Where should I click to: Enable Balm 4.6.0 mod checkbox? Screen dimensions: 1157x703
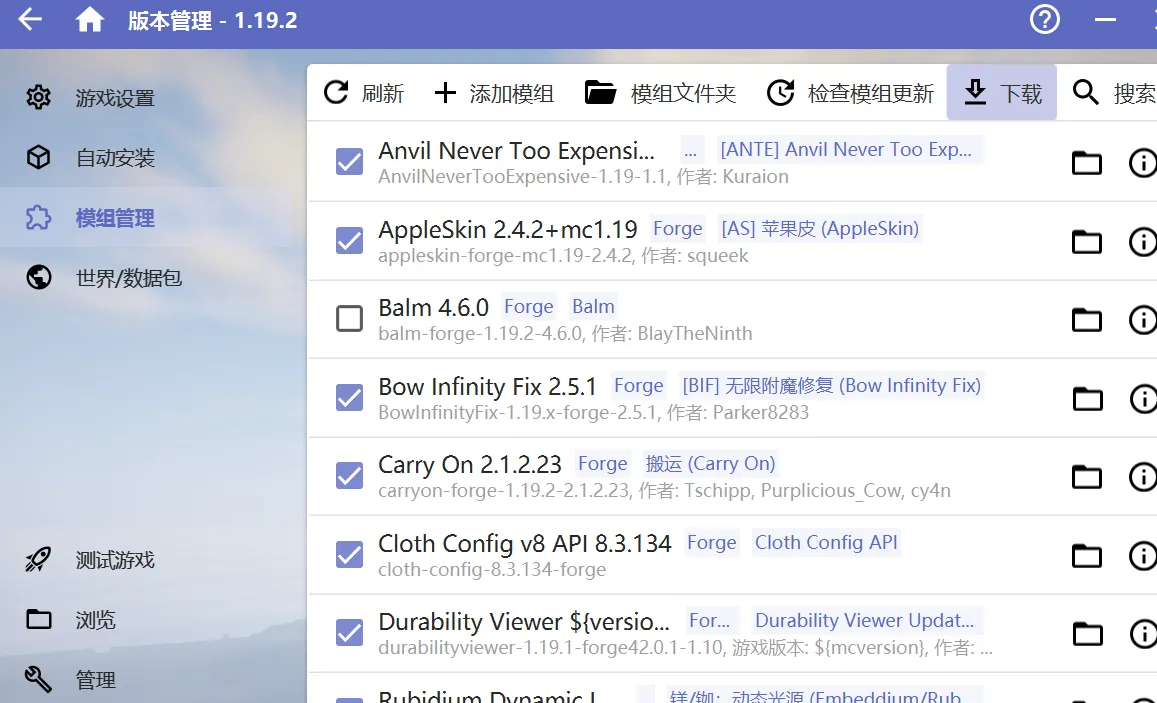click(349, 319)
